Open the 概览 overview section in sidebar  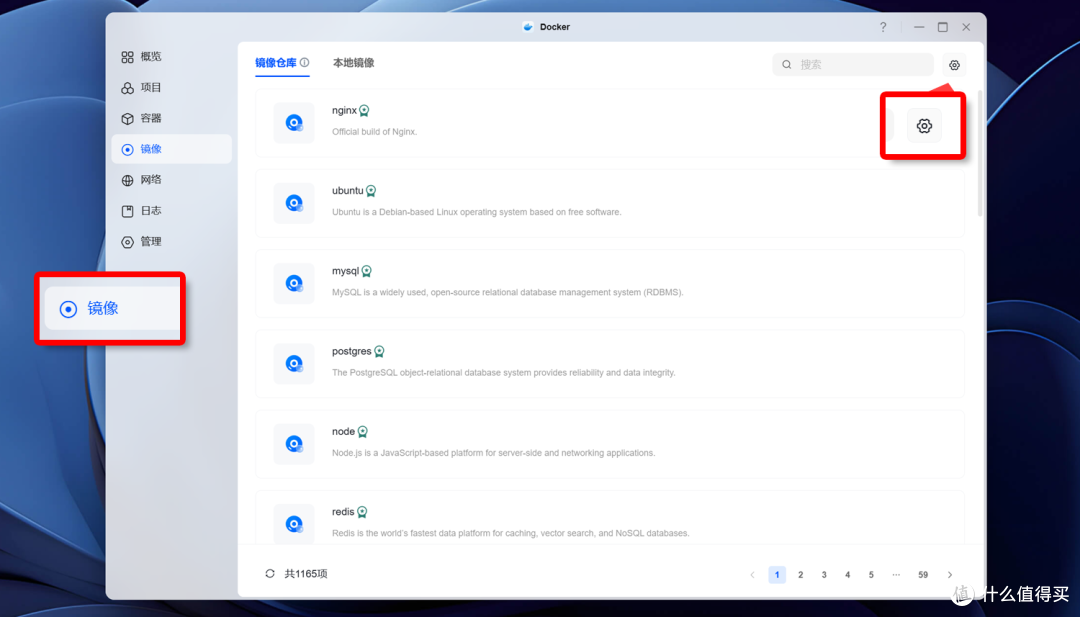pyautogui.click(x=171, y=56)
